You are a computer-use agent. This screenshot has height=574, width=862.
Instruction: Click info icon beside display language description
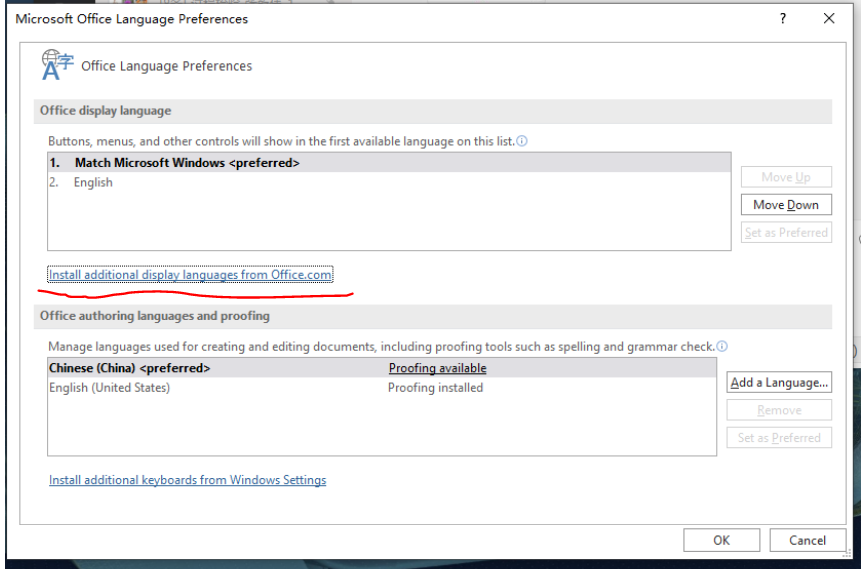[522, 142]
